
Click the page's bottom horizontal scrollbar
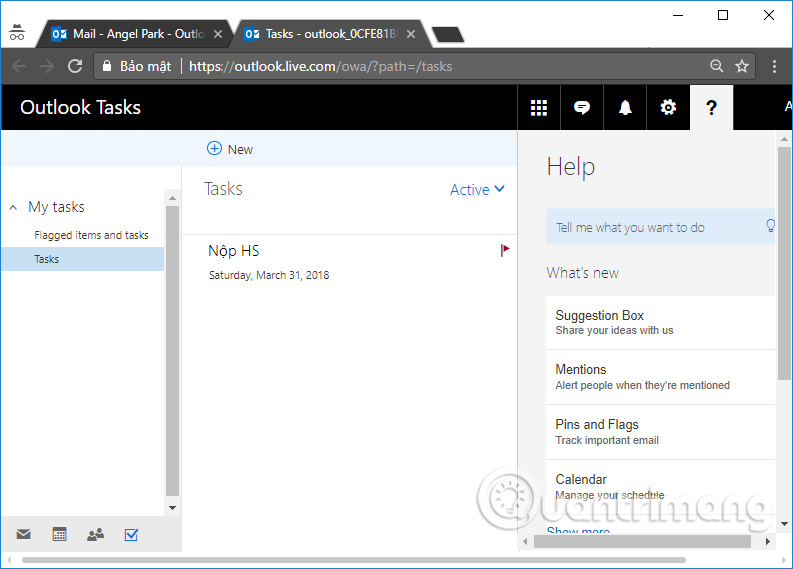[x=354, y=560]
